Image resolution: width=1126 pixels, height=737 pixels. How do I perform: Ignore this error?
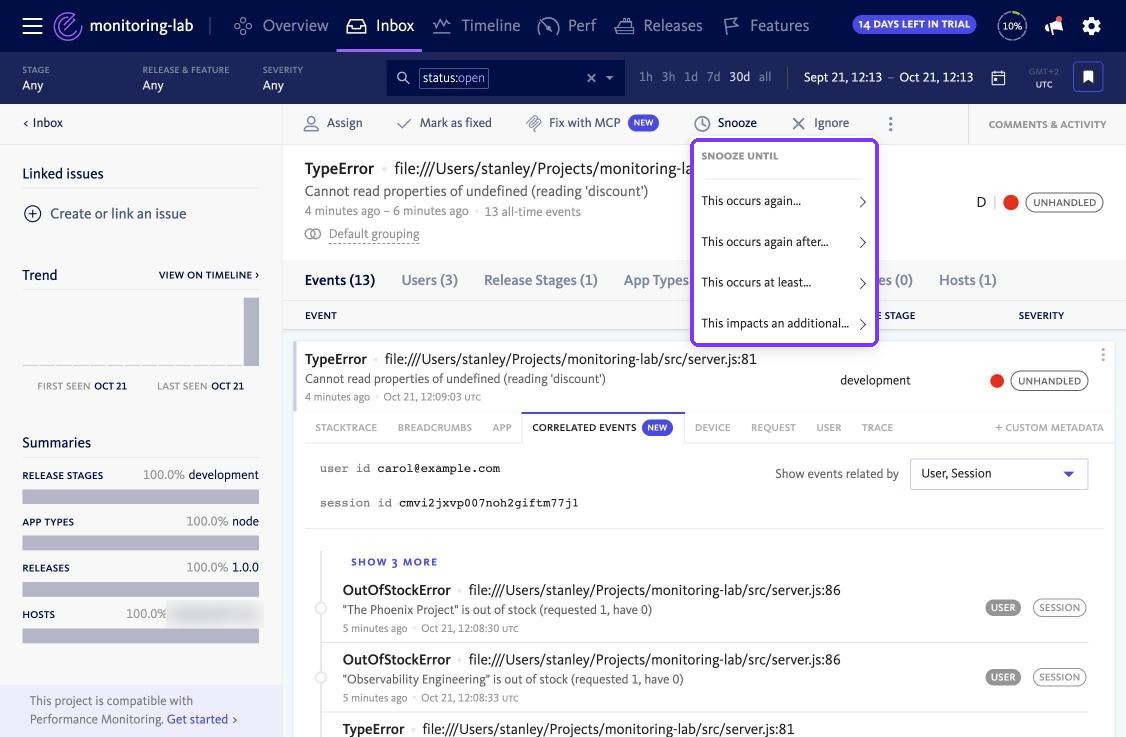click(x=820, y=123)
